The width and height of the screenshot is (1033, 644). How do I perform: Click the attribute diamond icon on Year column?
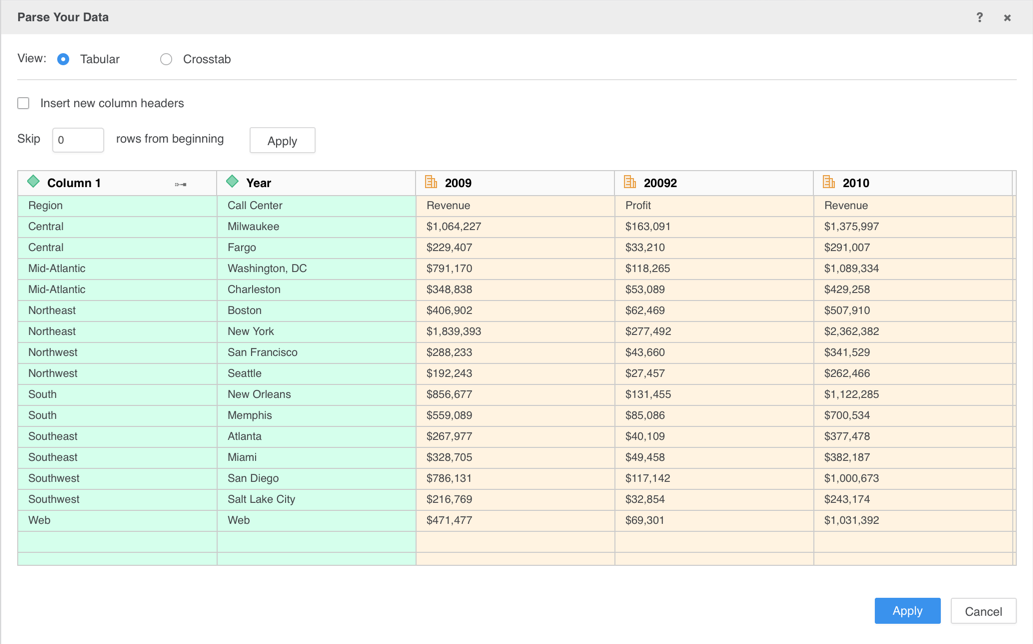232,182
